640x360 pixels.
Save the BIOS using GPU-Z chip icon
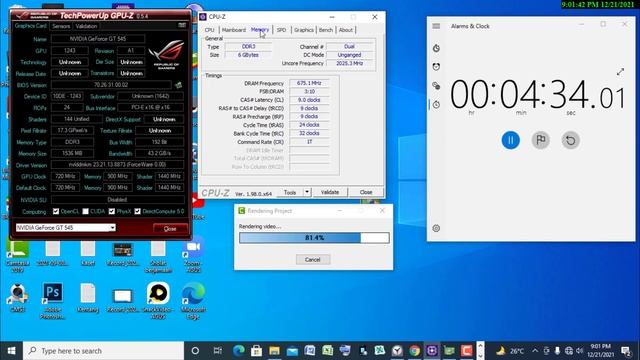point(178,85)
